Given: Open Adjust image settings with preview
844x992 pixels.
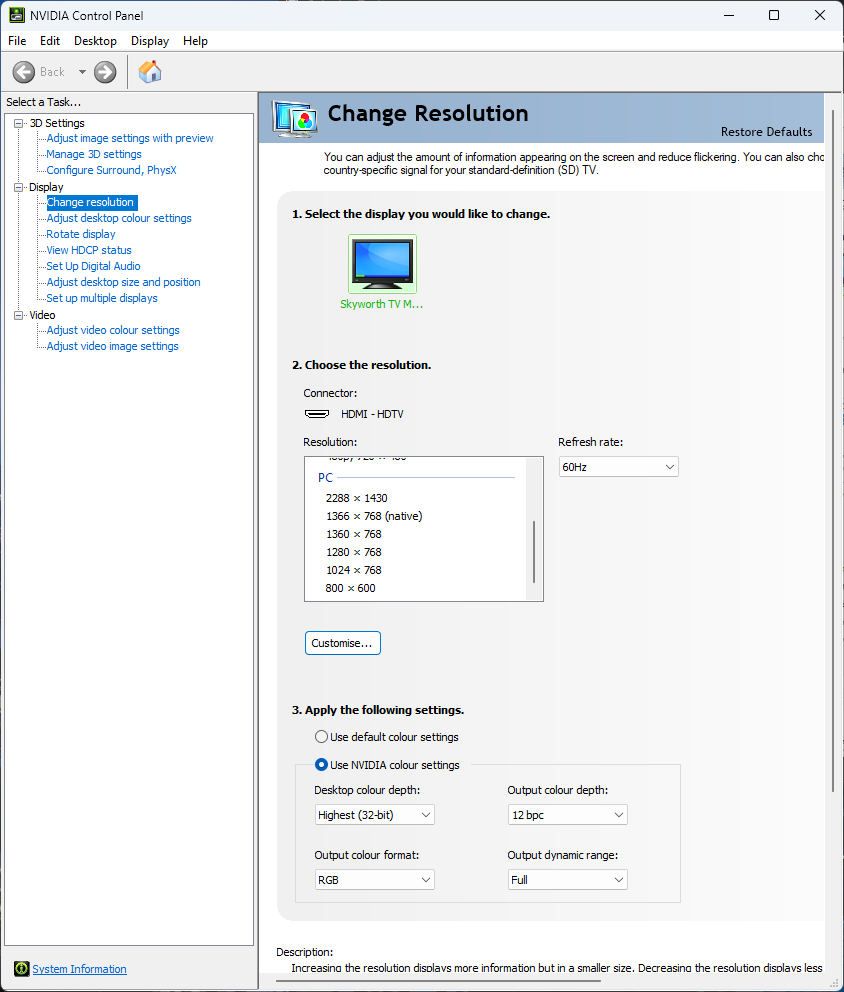Looking at the screenshot, I should (130, 138).
